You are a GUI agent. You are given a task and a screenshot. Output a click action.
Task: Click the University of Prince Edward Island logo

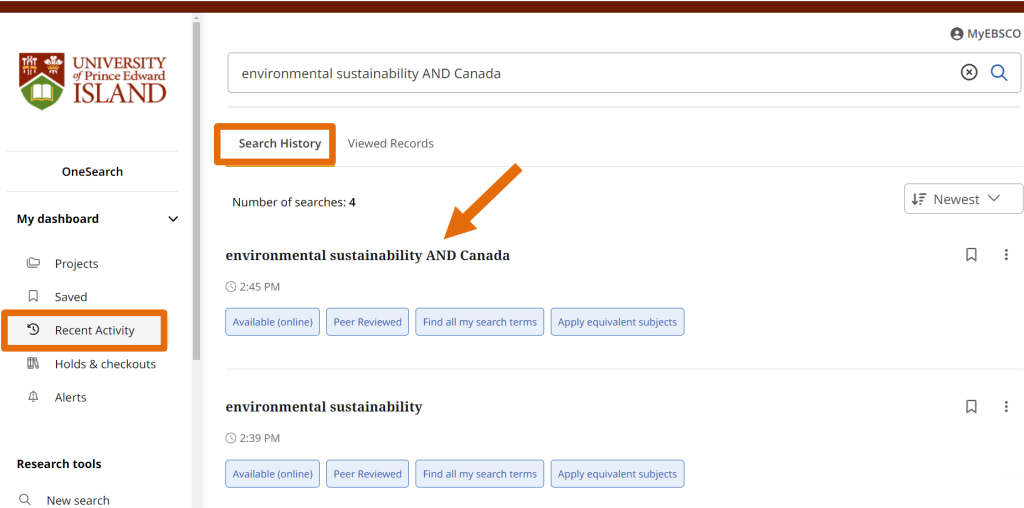click(x=93, y=80)
